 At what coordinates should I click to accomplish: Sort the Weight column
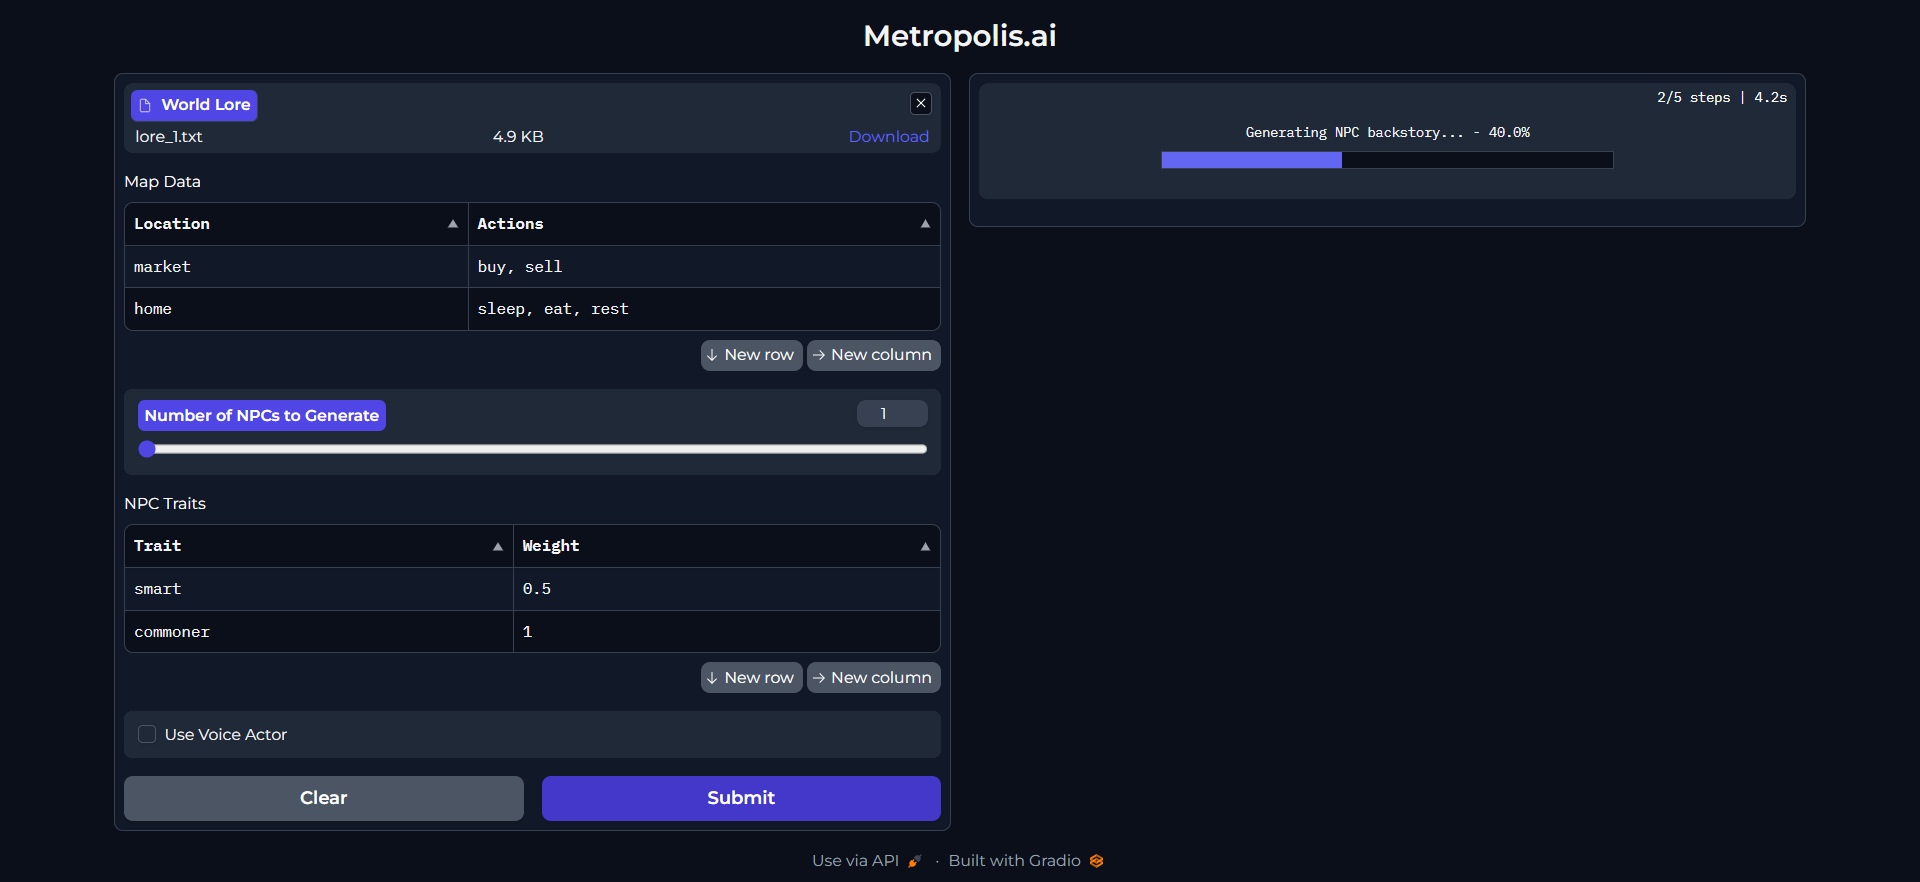tap(925, 546)
